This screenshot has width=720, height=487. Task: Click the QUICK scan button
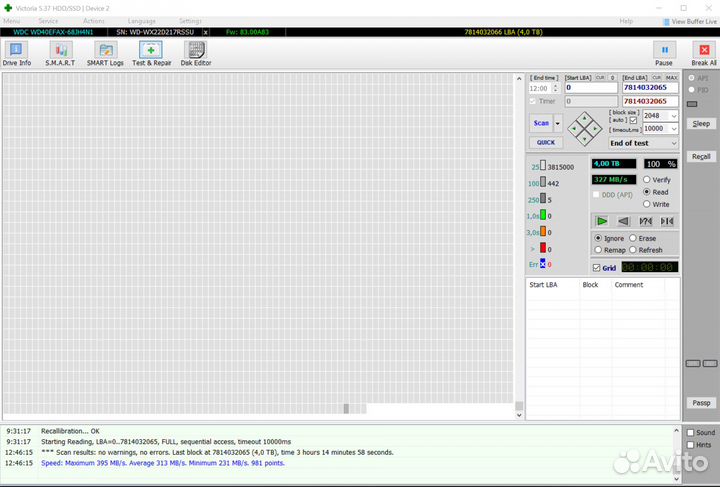point(546,143)
